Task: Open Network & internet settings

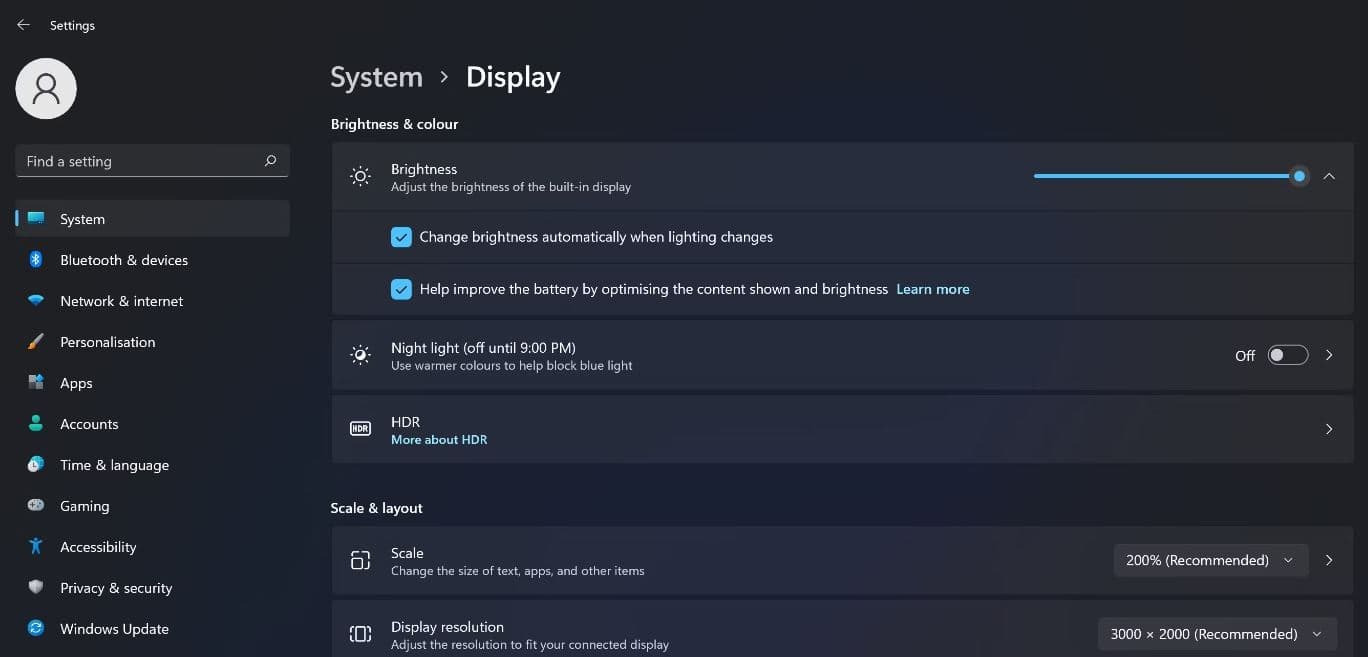Action: (153, 300)
